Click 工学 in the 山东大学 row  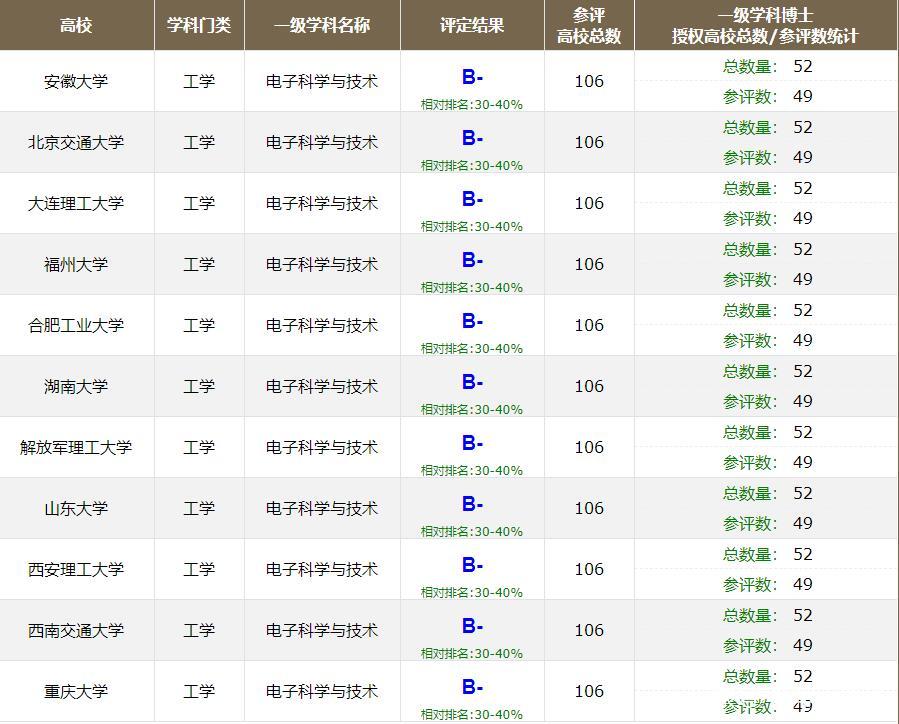click(199, 508)
